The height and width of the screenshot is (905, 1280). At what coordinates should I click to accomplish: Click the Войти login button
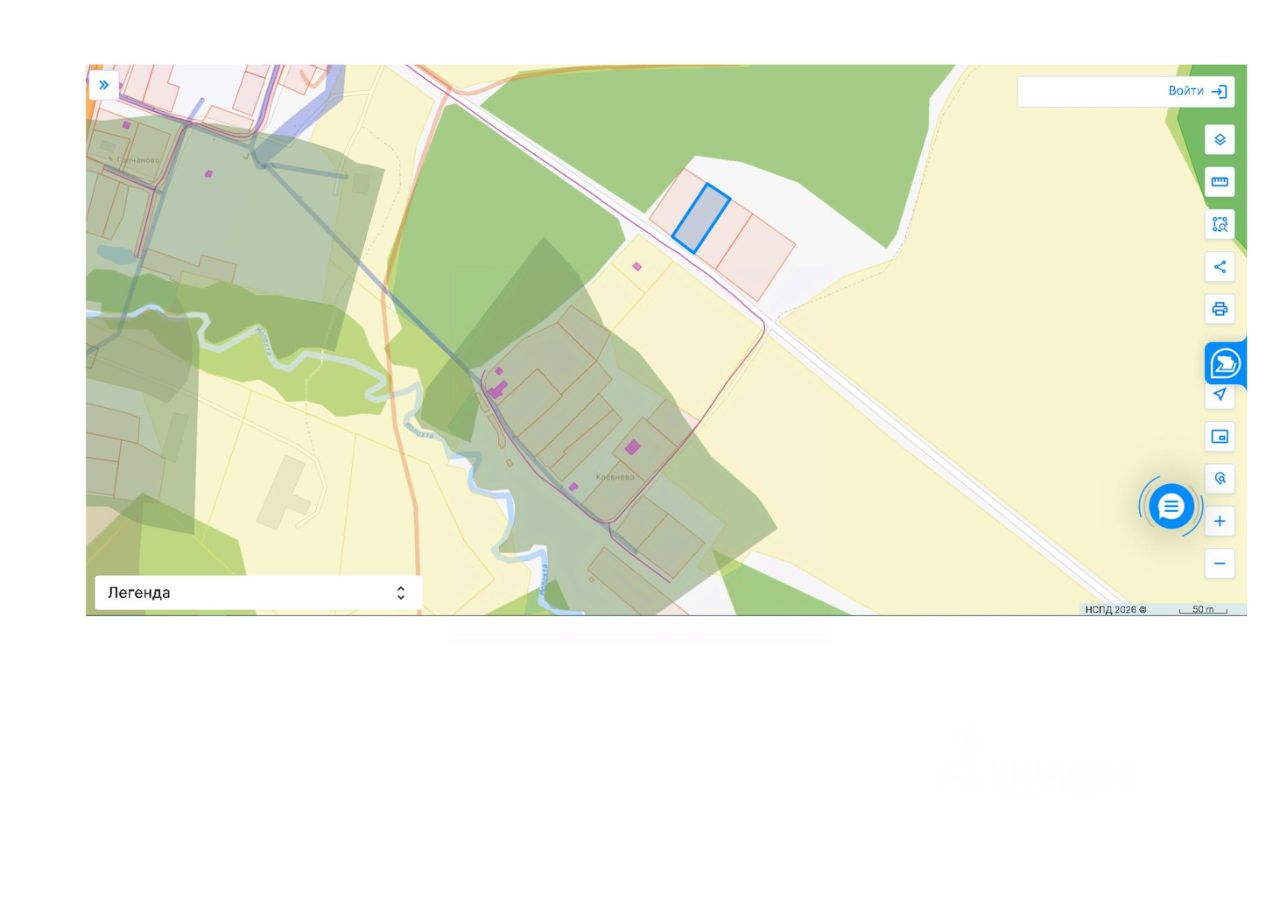point(1197,91)
